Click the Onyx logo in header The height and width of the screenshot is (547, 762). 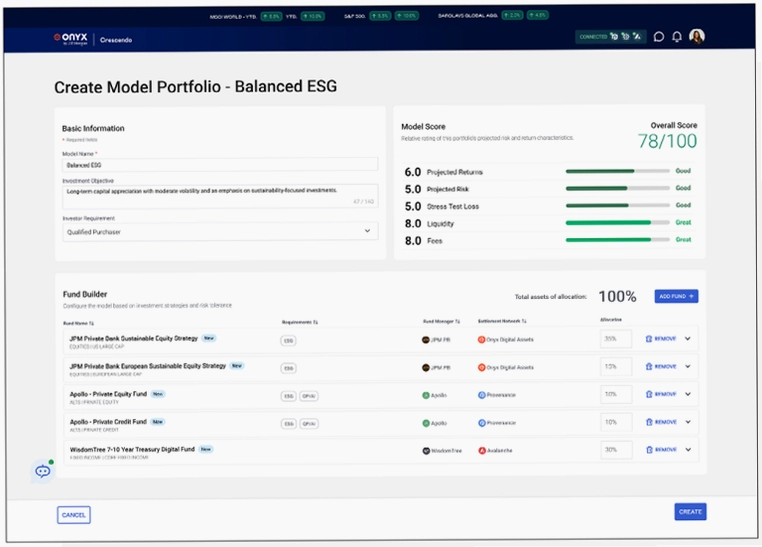(x=71, y=39)
